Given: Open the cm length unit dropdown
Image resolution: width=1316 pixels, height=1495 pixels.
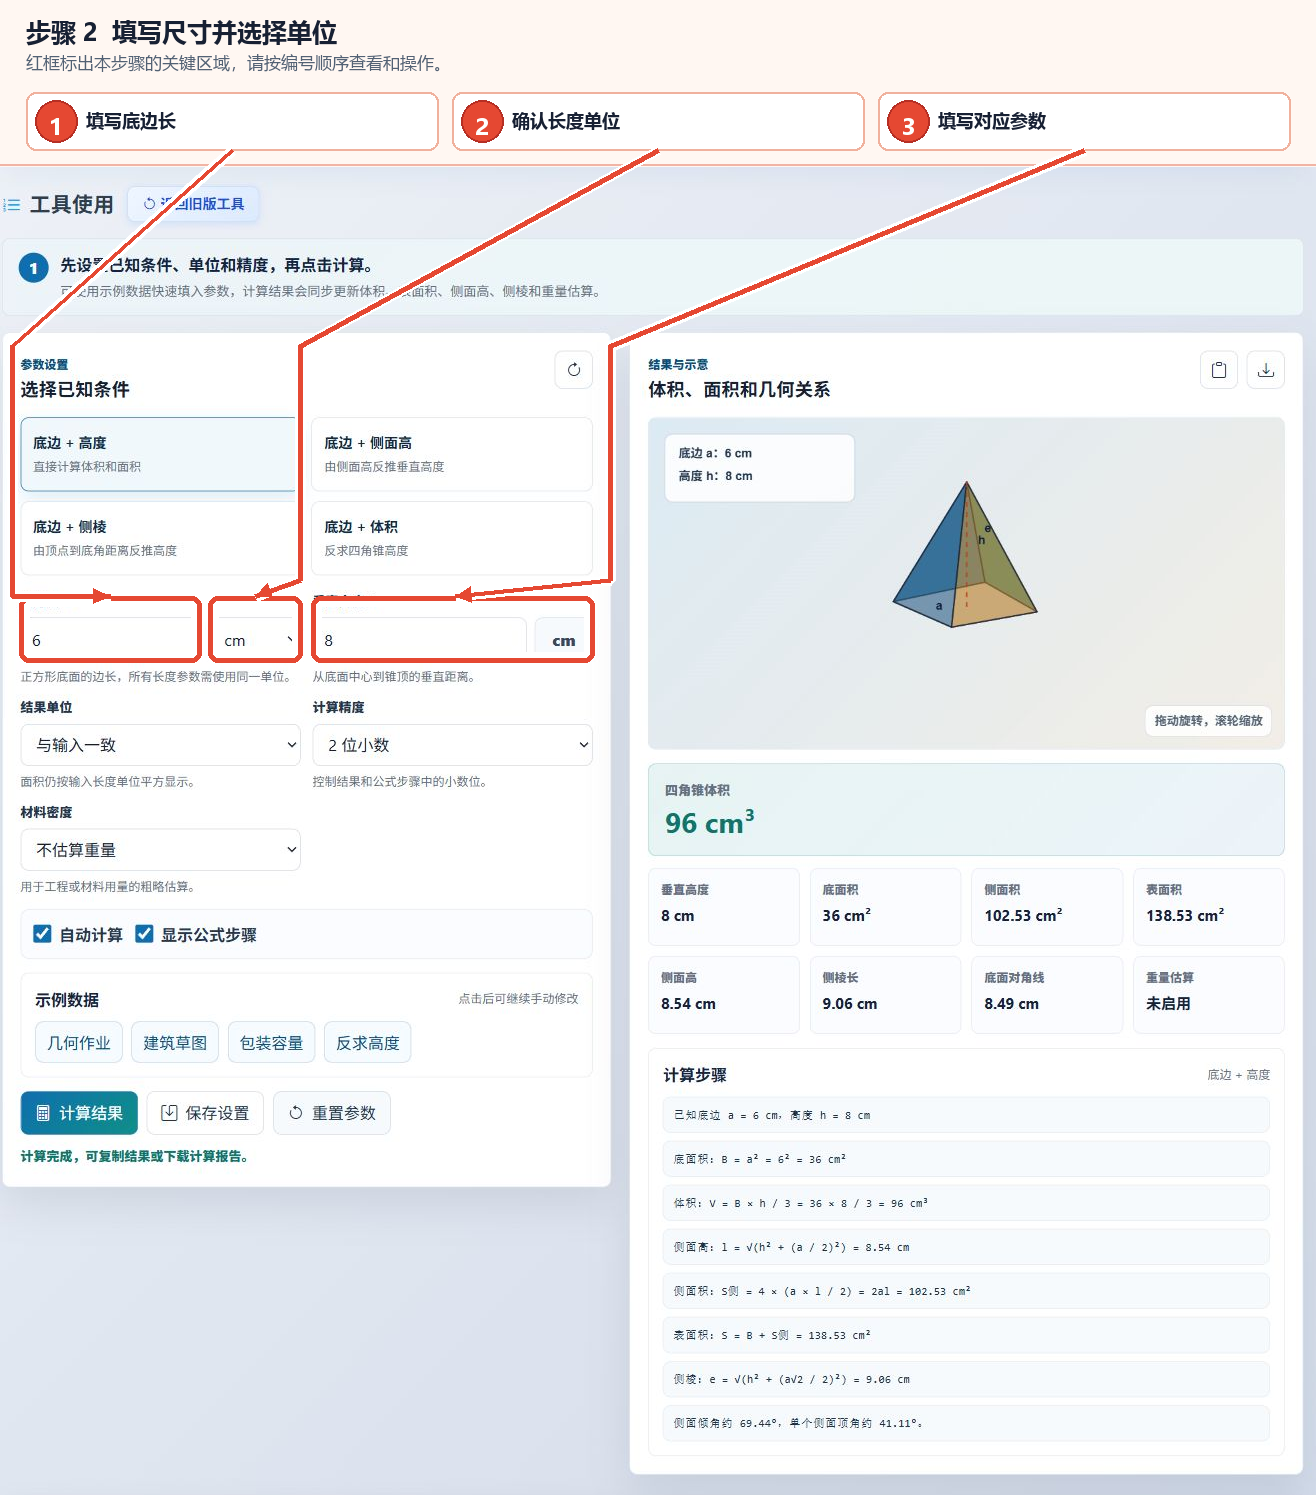Looking at the screenshot, I should [256, 640].
